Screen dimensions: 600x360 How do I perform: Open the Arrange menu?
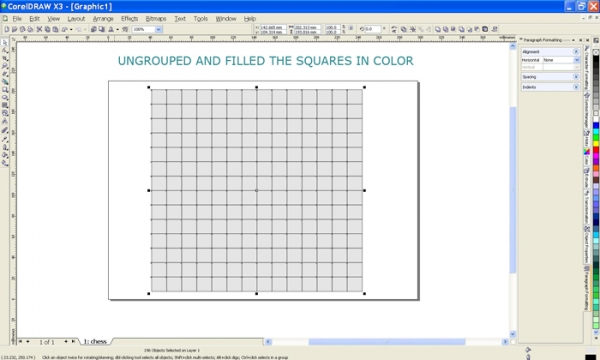(x=103, y=18)
